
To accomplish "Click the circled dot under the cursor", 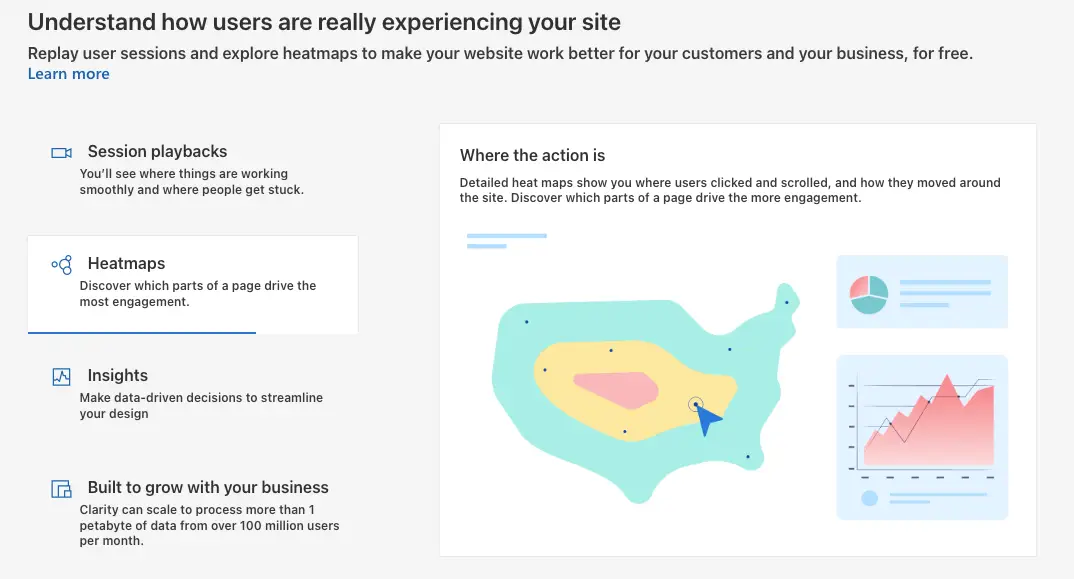I will click(x=695, y=404).
